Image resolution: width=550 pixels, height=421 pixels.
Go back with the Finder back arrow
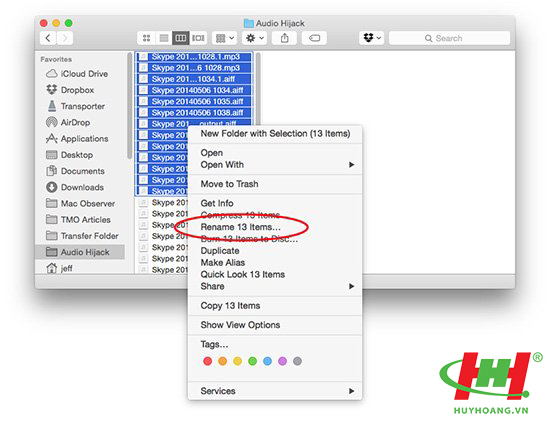(x=48, y=38)
